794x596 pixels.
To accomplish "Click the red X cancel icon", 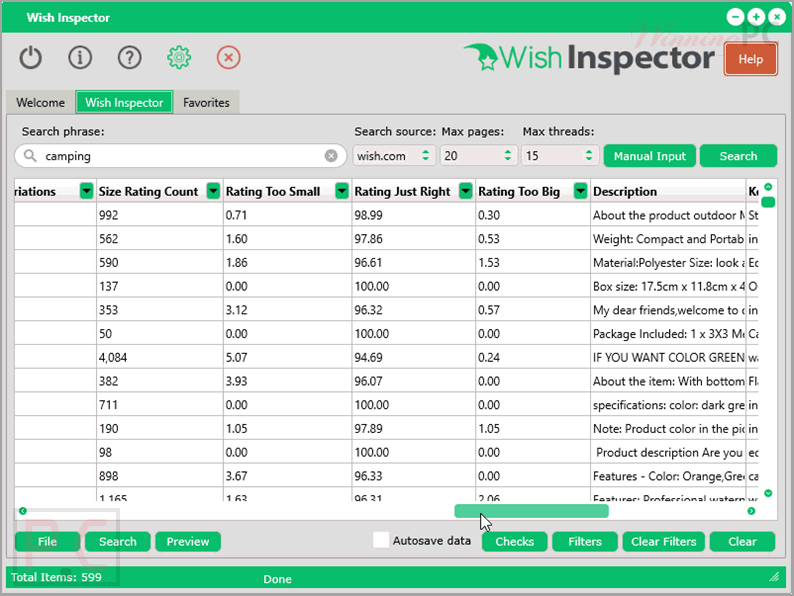I will pyautogui.click(x=228, y=58).
